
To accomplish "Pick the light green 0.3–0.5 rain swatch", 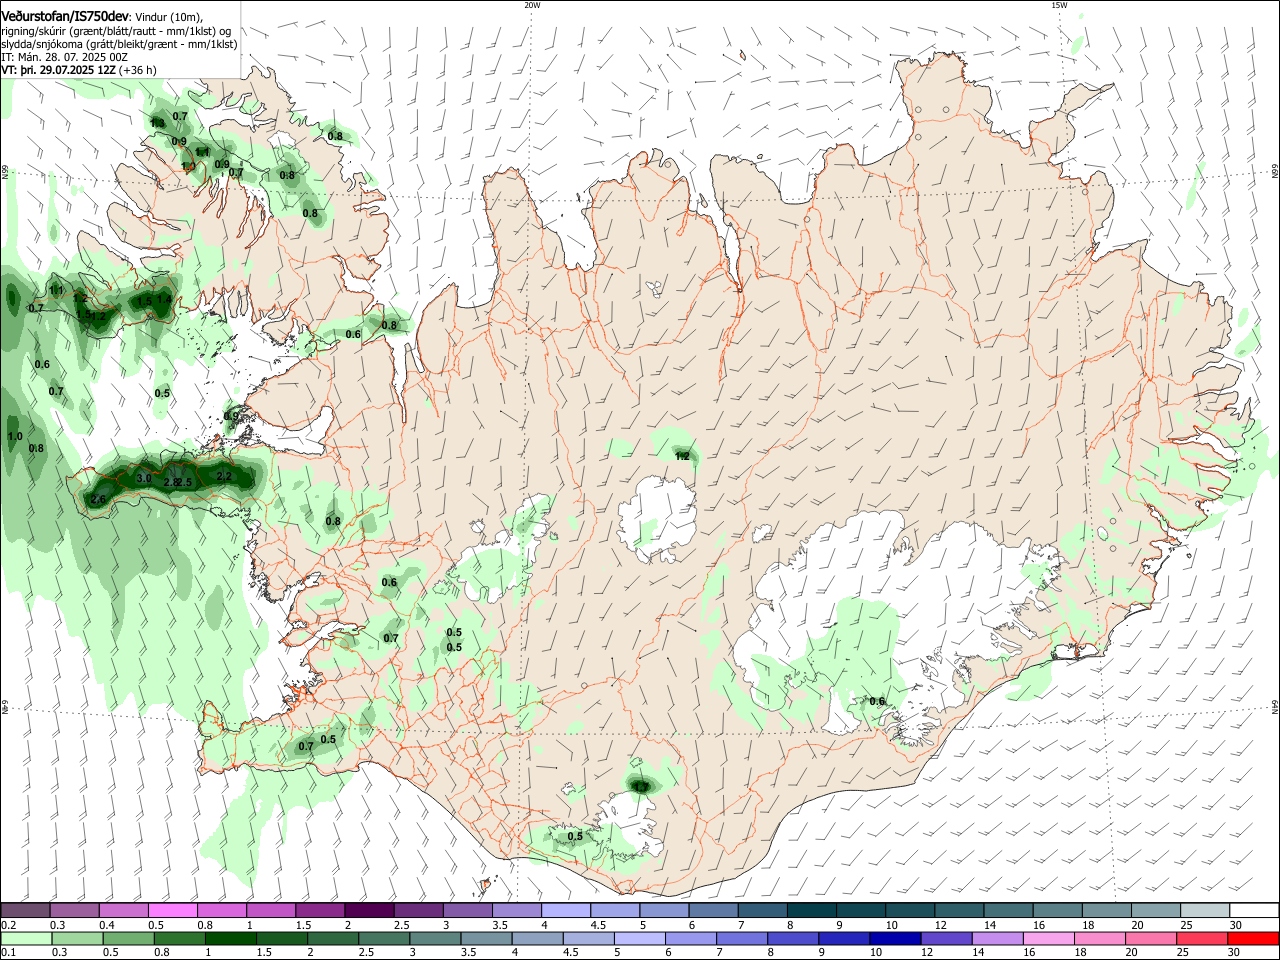I will click(76, 939).
